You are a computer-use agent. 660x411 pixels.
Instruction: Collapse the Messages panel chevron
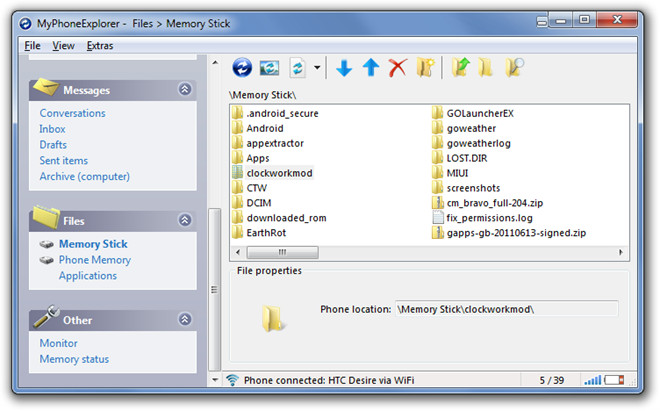[x=185, y=89]
